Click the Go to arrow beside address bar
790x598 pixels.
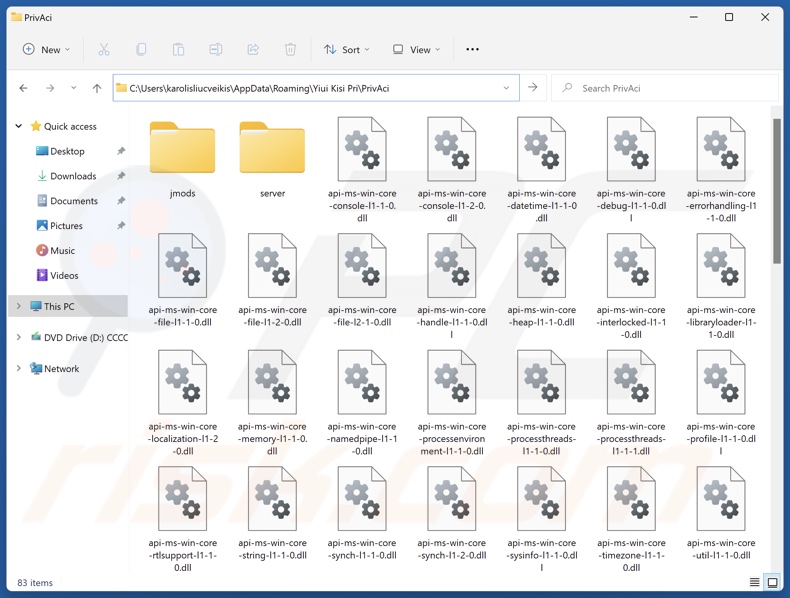pos(533,88)
